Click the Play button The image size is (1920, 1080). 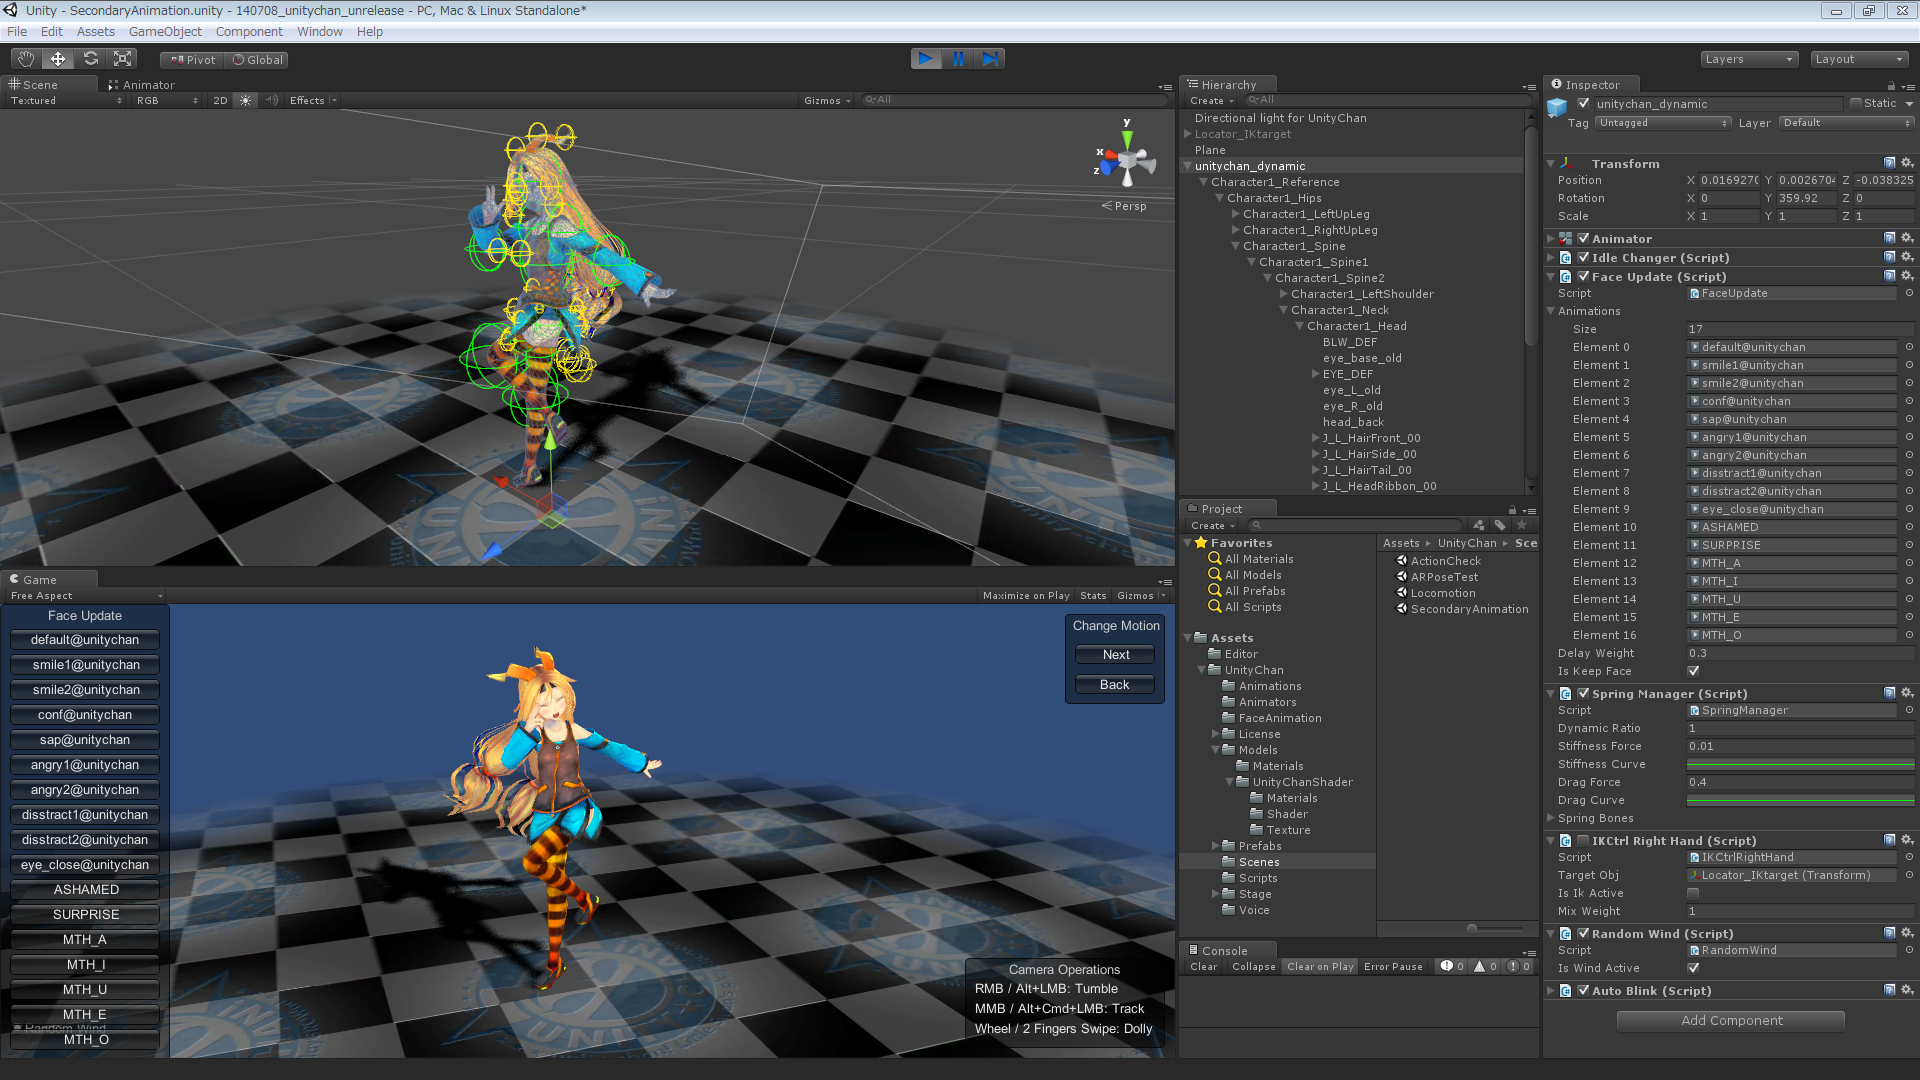pyautogui.click(x=926, y=59)
